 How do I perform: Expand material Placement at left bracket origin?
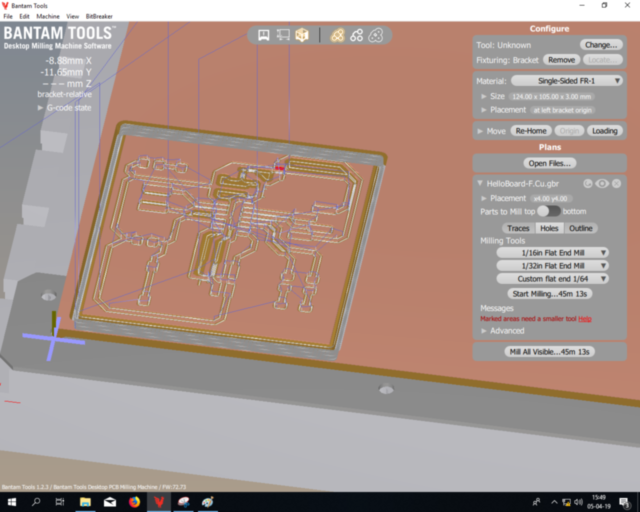484,110
